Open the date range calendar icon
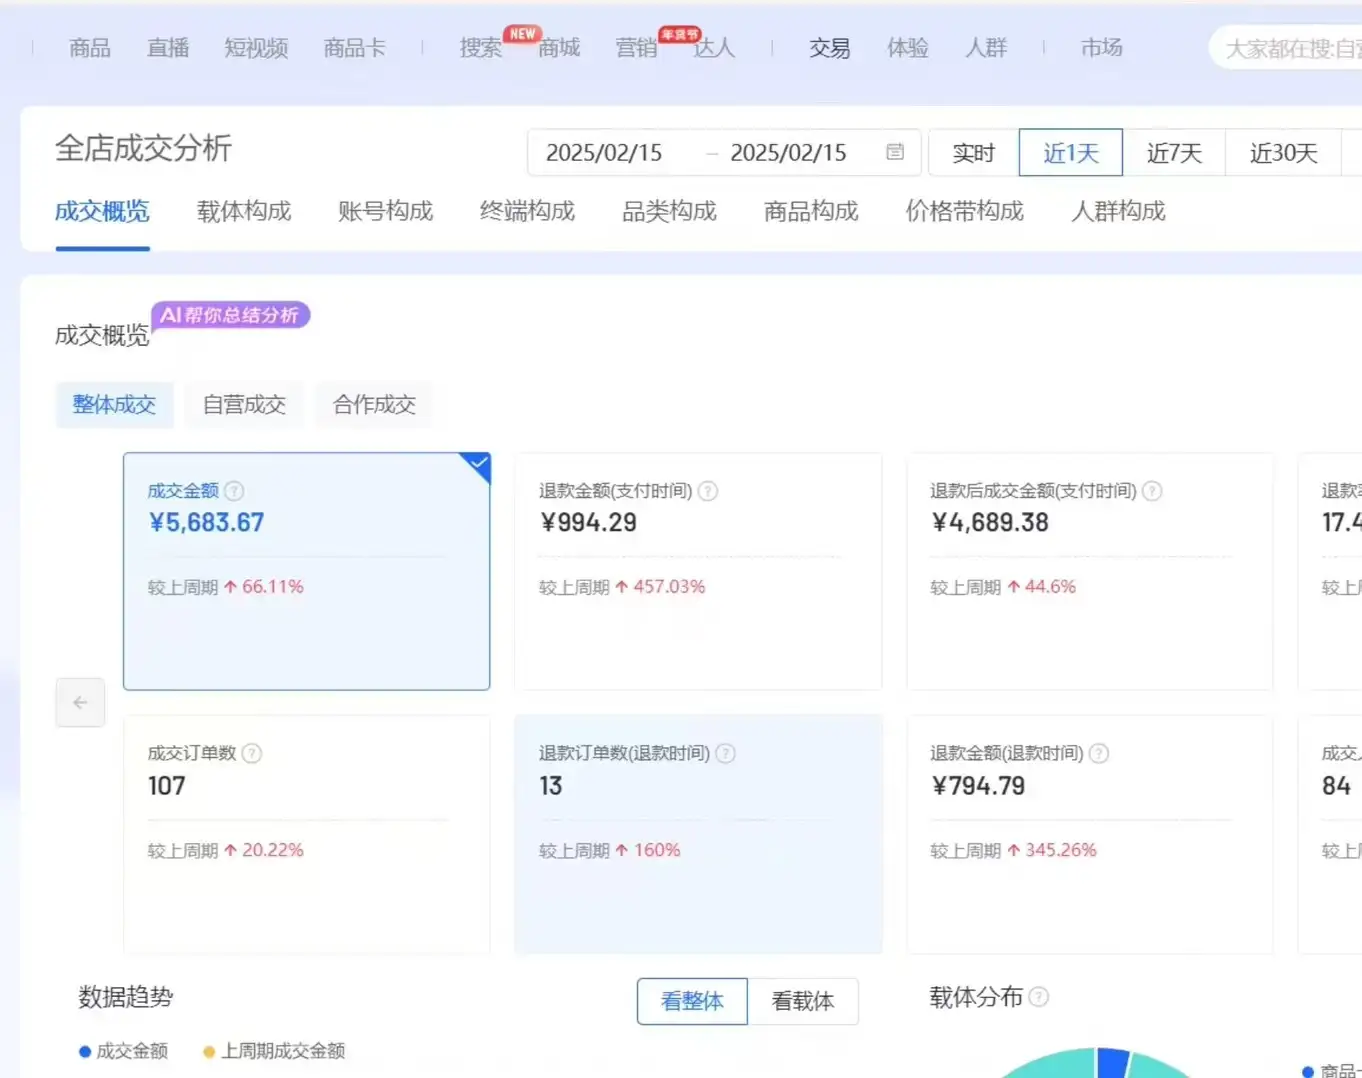This screenshot has height=1078, width=1362. coord(895,152)
